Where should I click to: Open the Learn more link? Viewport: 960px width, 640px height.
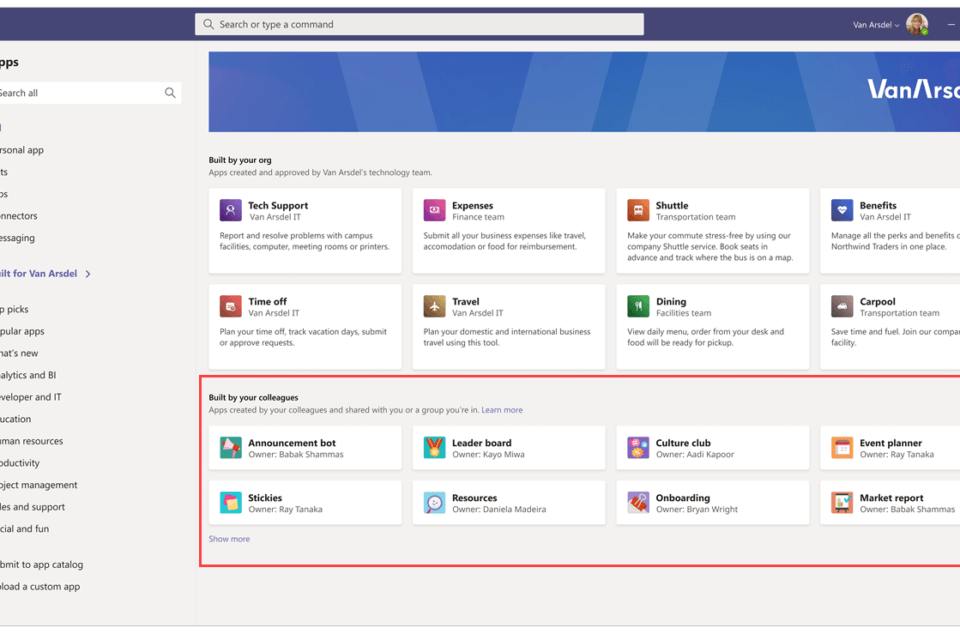pyautogui.click(x=502, y=410)
